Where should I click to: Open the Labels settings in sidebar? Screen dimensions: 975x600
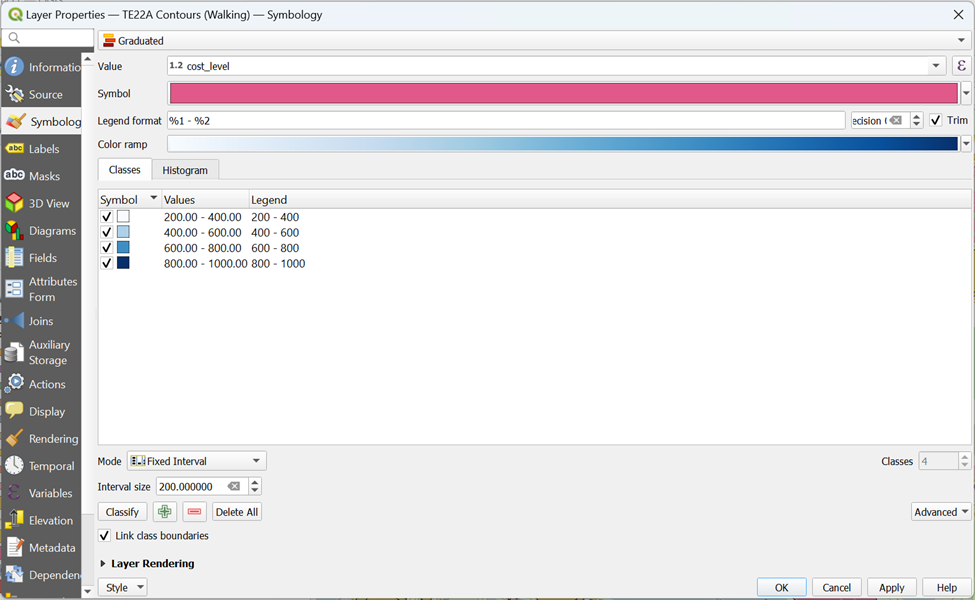coord(43,149)
